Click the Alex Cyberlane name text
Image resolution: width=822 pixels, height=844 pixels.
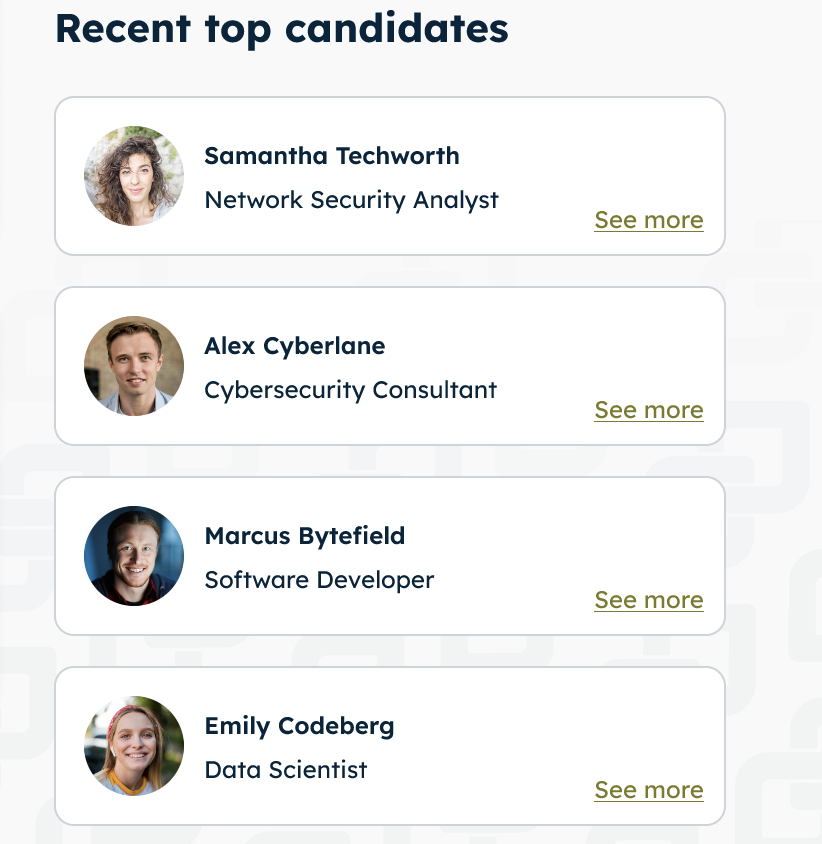point(295,346)
